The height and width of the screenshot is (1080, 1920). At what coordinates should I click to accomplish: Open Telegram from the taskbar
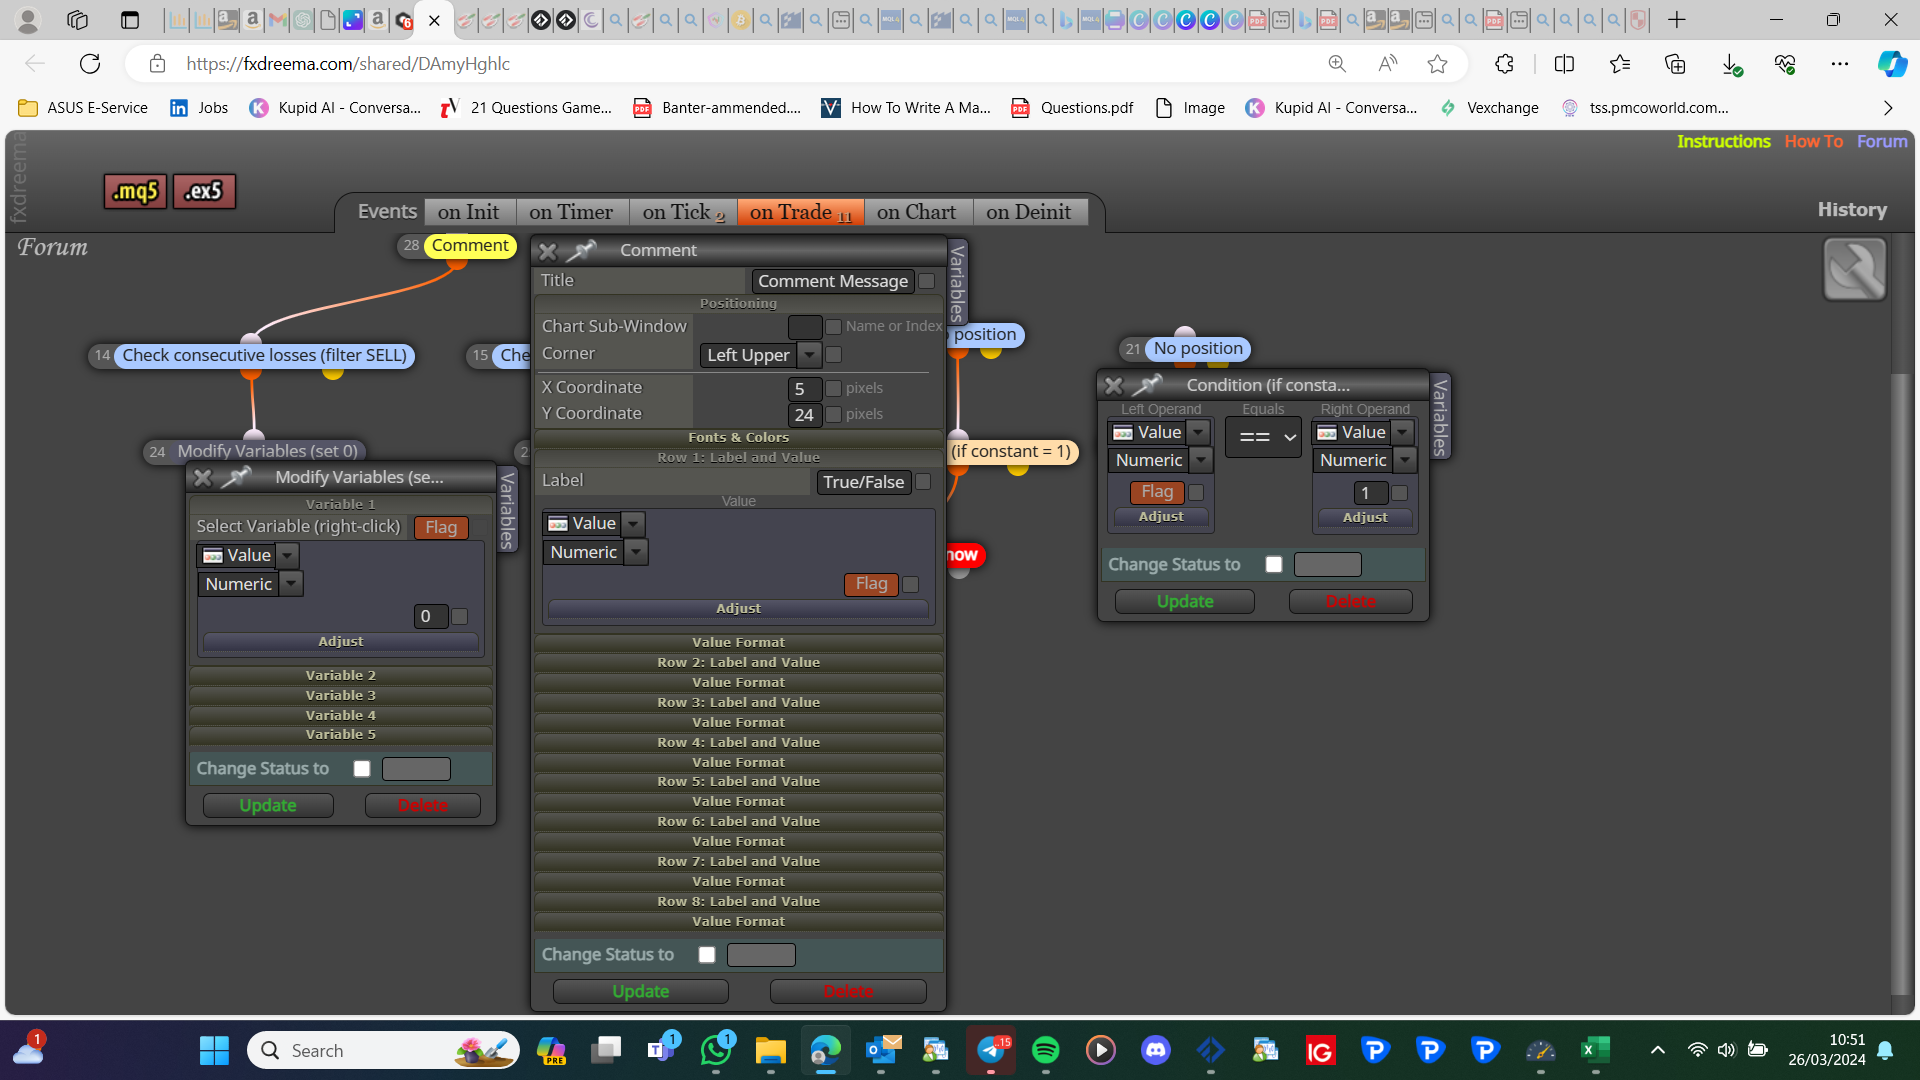pyautogui.click(x=991, y=1050)
